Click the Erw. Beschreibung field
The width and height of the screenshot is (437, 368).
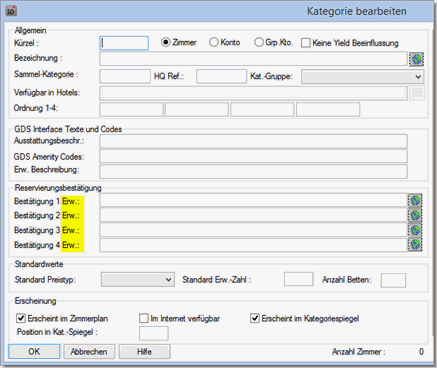[253, 171]
